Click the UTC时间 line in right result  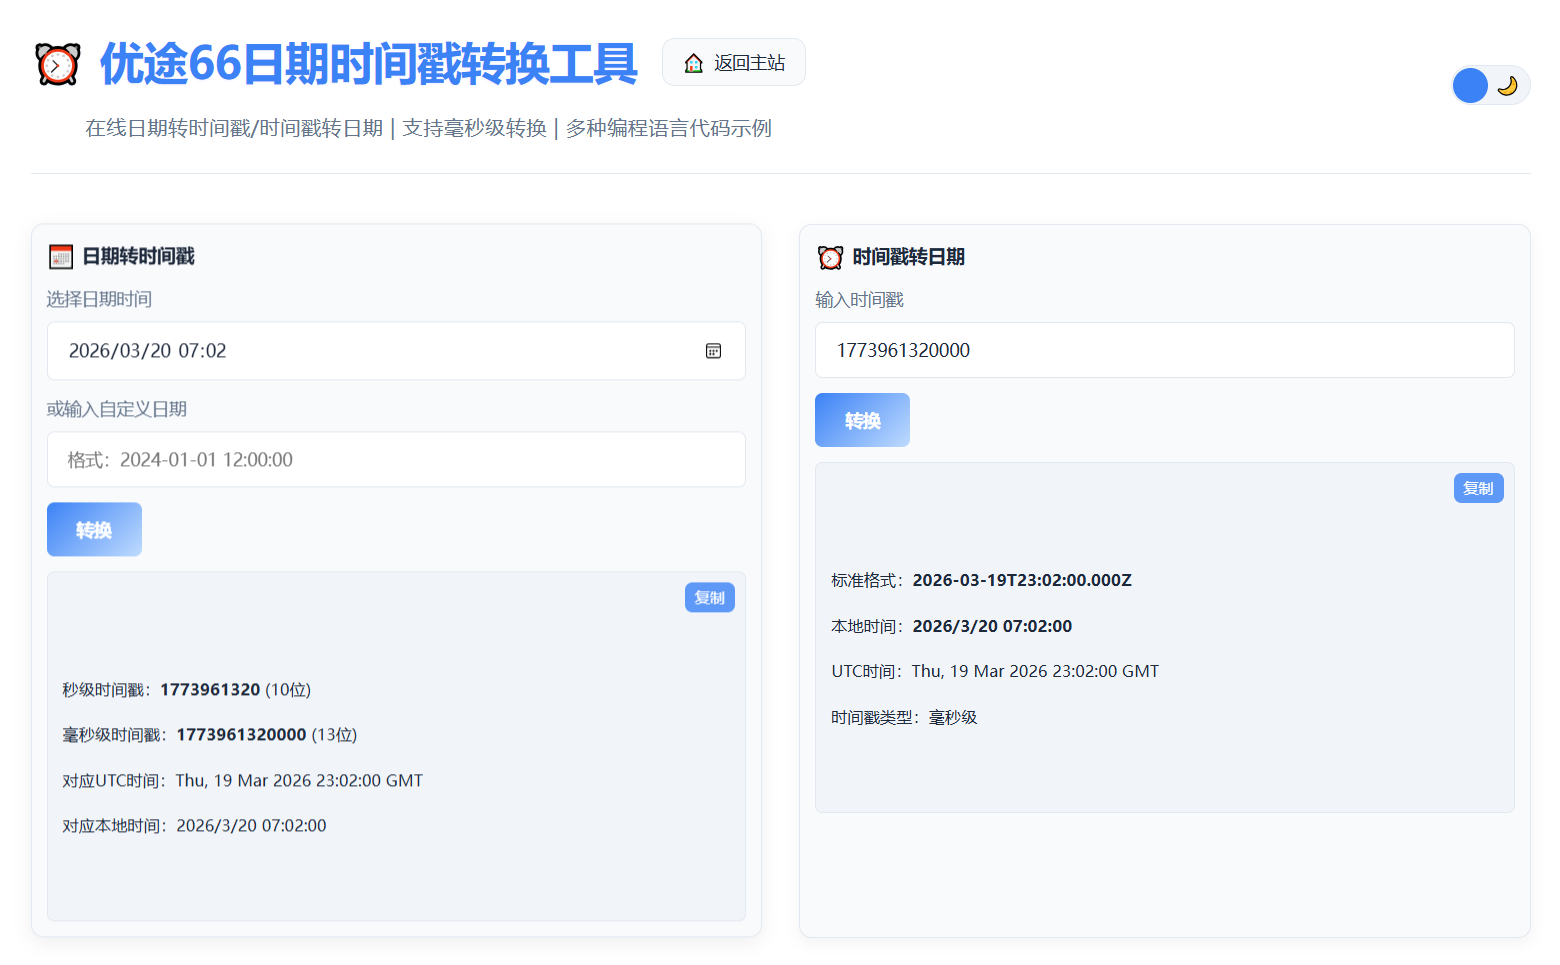click(x=995, y=672)
